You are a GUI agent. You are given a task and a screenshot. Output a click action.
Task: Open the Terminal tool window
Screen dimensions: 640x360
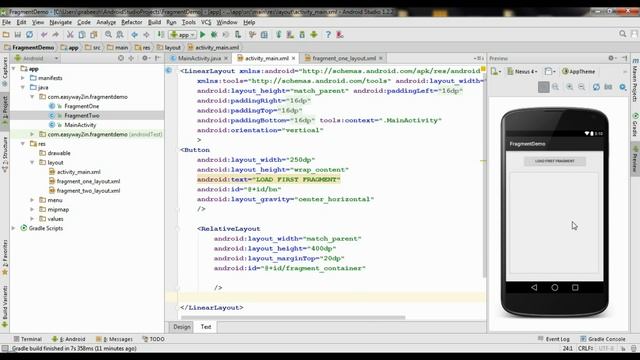pyautogui.click(x=28, y=339)
